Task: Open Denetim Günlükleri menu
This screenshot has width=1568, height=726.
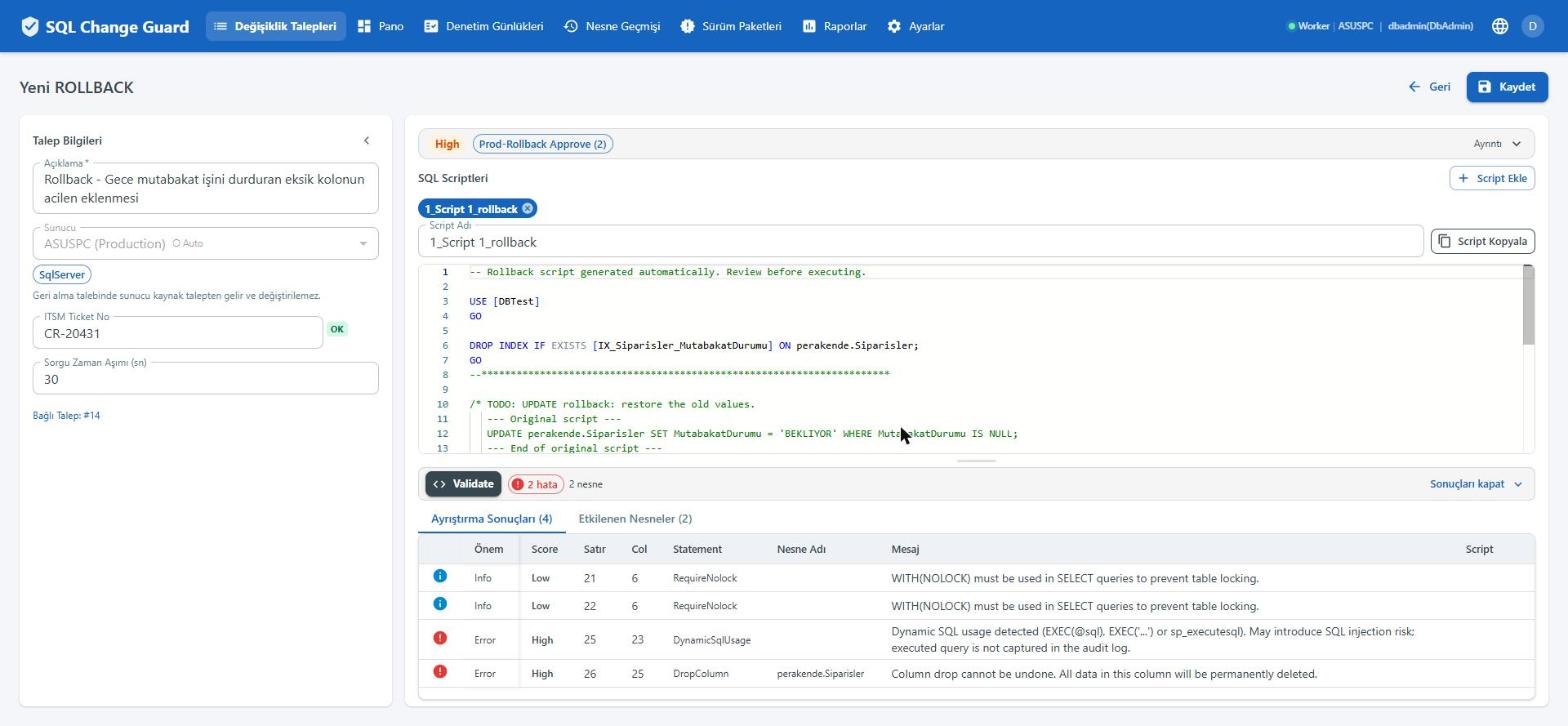Action: (x=484, y=26)
